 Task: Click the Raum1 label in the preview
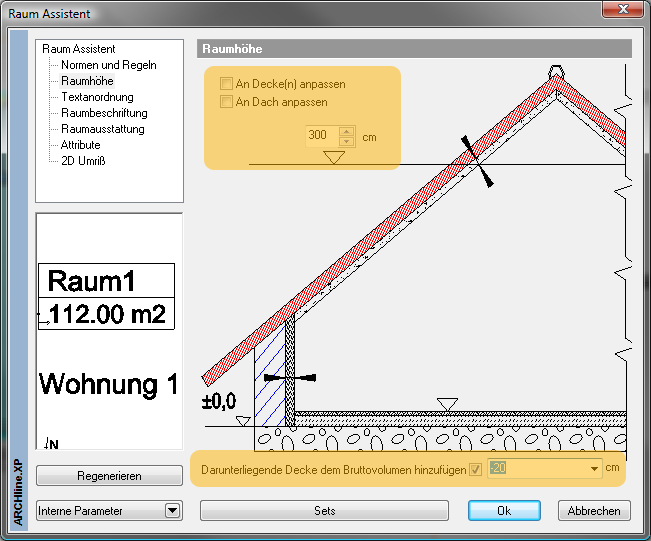click(91, 281)
